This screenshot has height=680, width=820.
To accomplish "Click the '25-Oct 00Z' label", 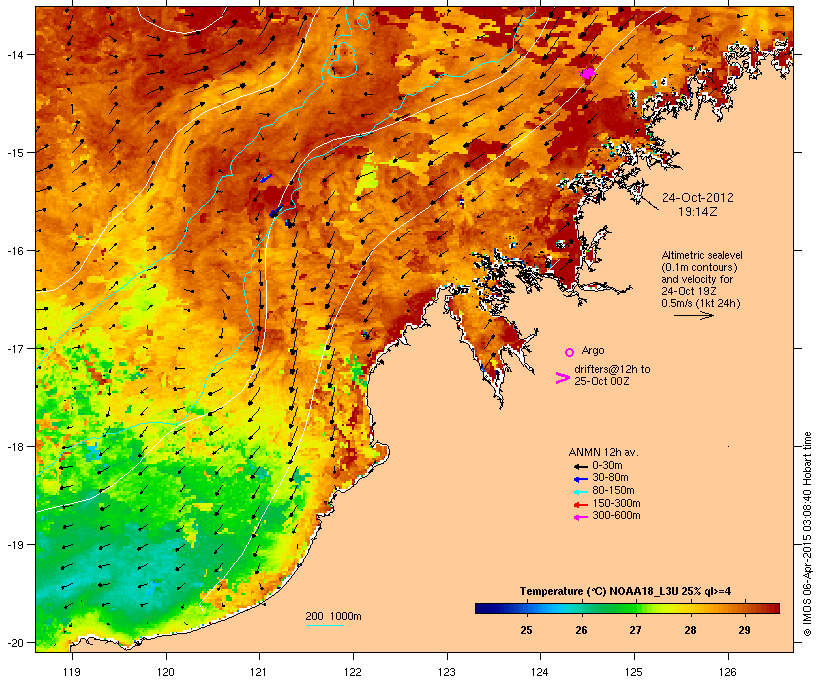I will coord(601,381).
